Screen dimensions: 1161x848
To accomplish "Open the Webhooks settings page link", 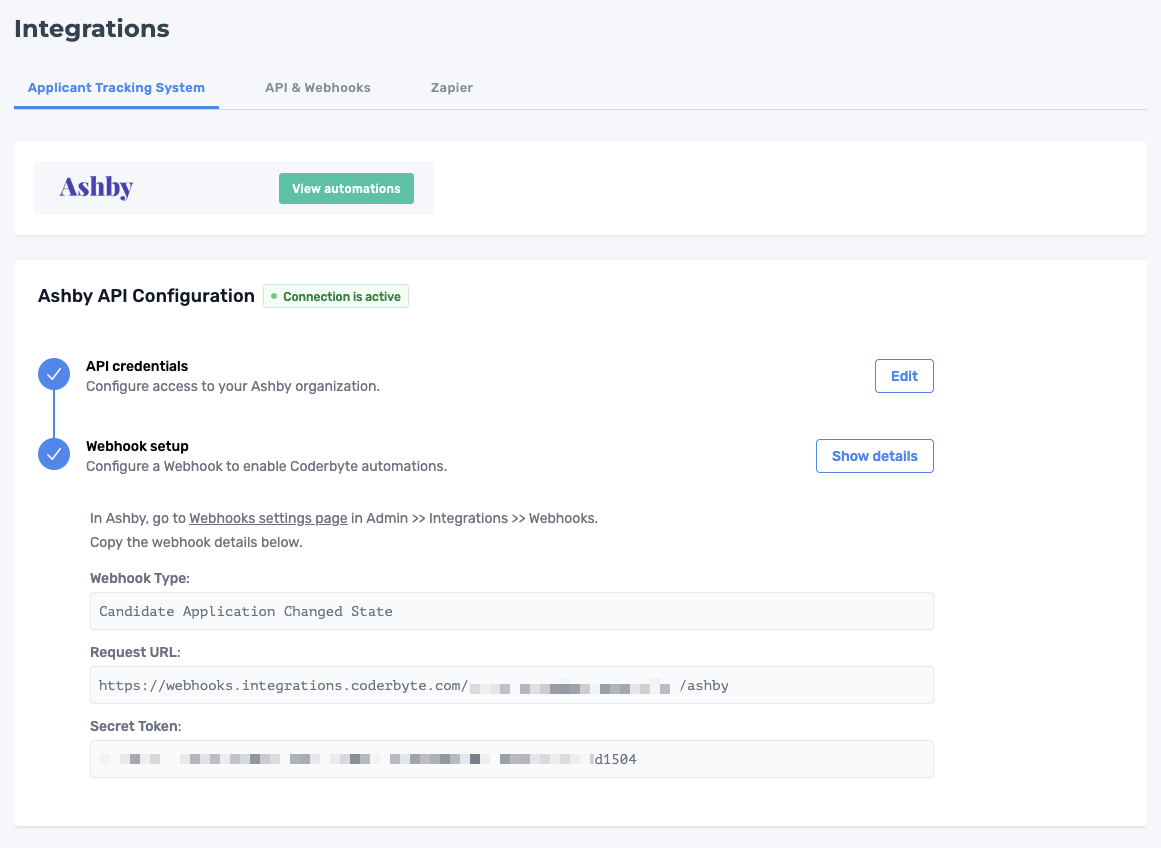I will point(268,518).
